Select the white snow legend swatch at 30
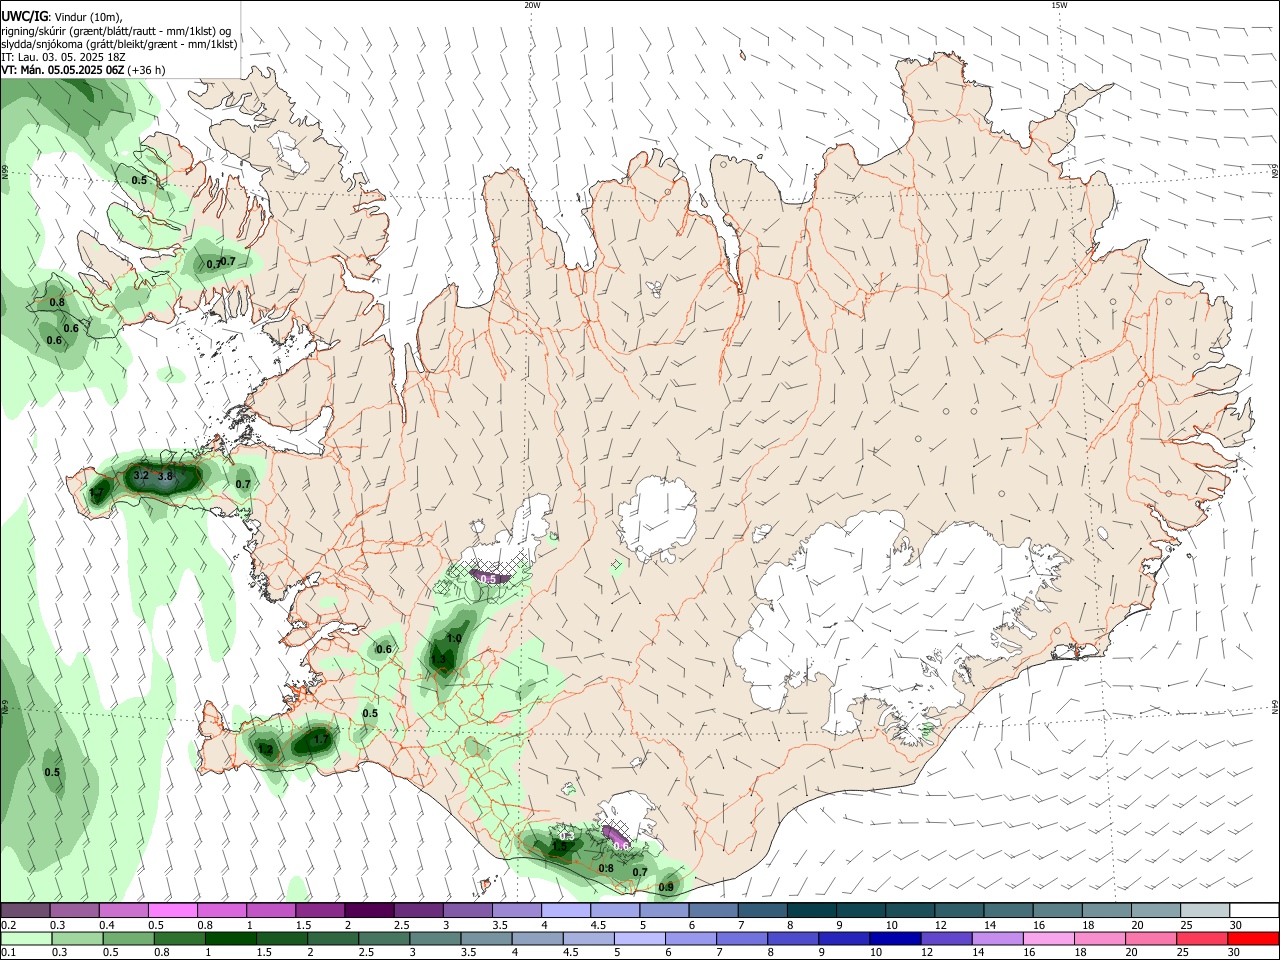The image size is (1280, 960). pyautogui.click(x=1254, y=911)
